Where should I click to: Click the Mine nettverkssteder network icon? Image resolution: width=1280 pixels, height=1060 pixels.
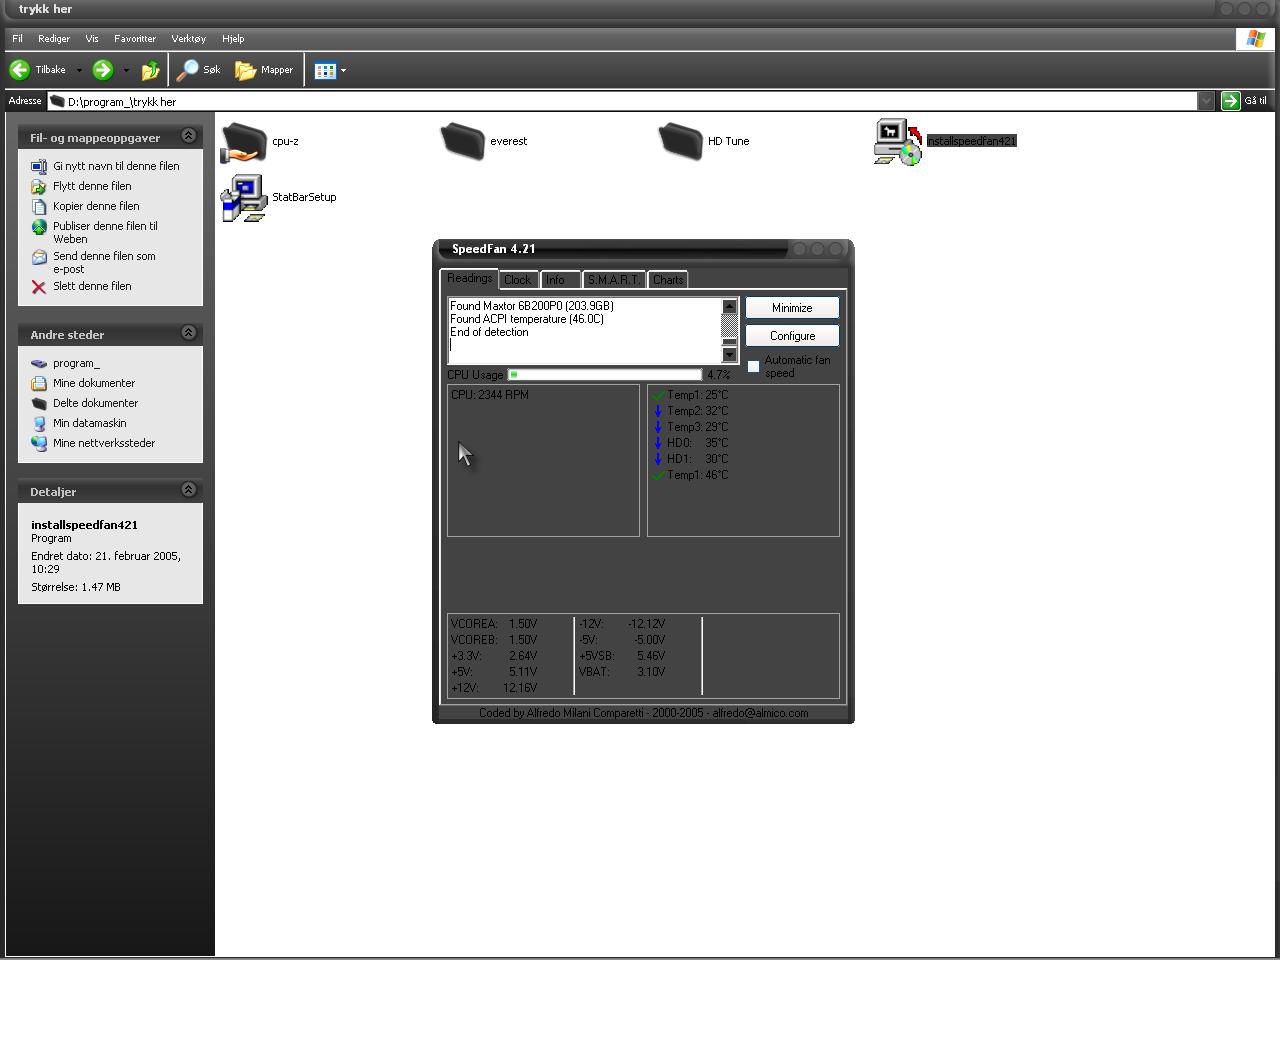[39, 443]
